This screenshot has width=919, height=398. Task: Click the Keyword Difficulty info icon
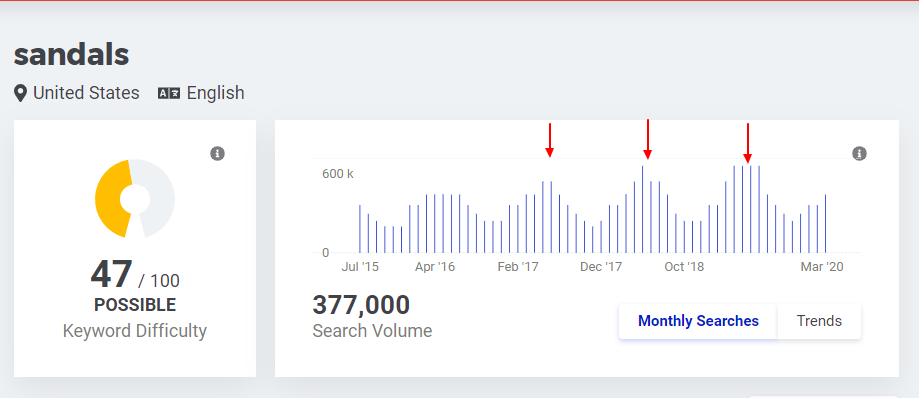217,154
